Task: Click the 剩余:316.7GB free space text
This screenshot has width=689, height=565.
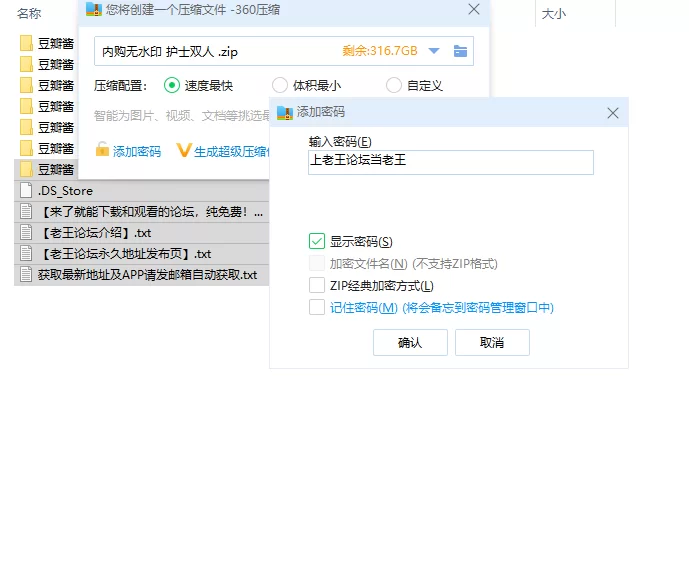Action: (380, 51)
